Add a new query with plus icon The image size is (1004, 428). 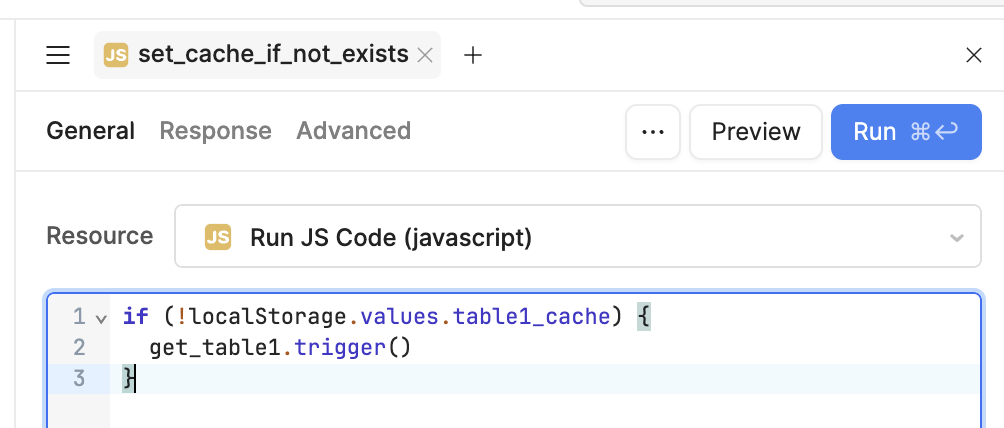tap(473, 55)
